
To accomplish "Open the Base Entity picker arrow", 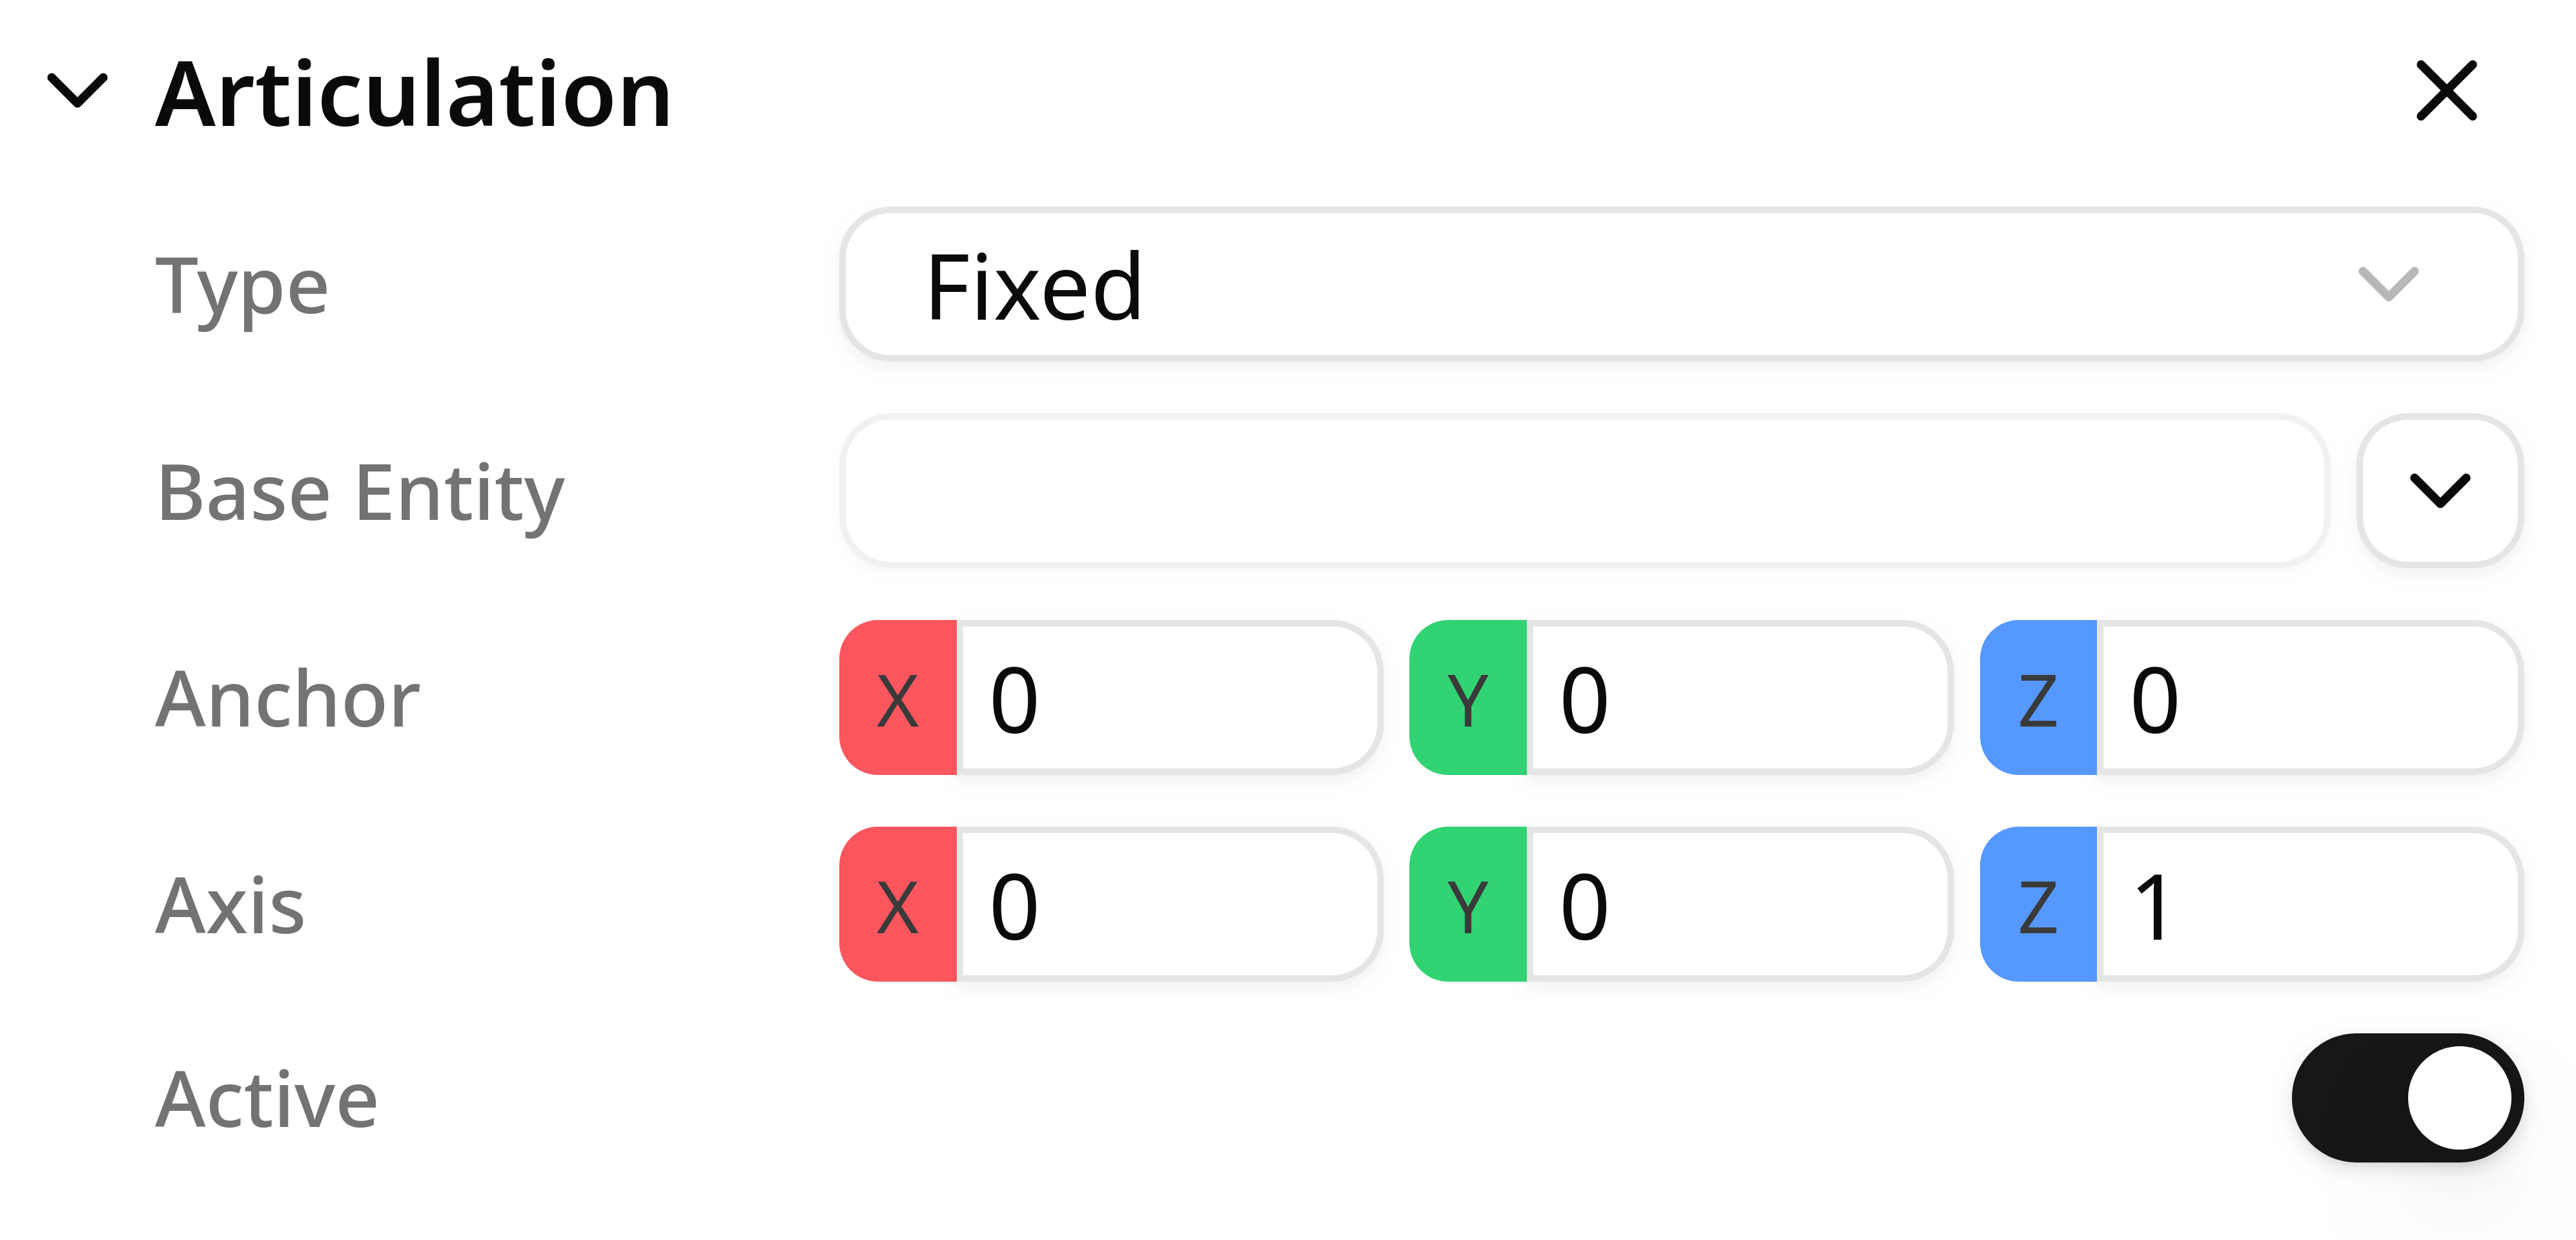I will pyautogui.click(x=2439, y=491).
